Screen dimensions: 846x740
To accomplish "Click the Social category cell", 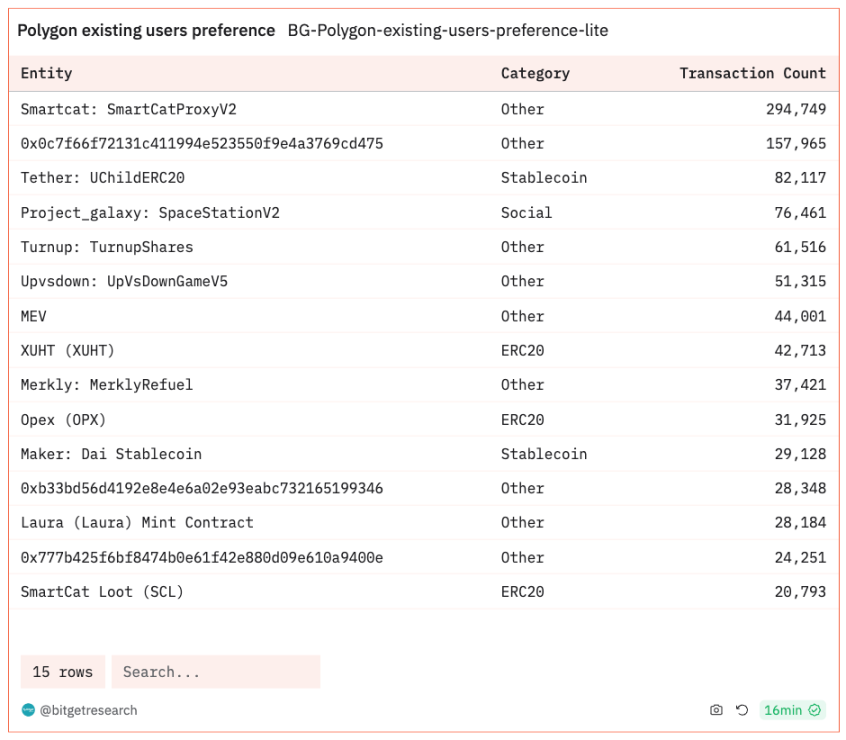I will [526, 212].
